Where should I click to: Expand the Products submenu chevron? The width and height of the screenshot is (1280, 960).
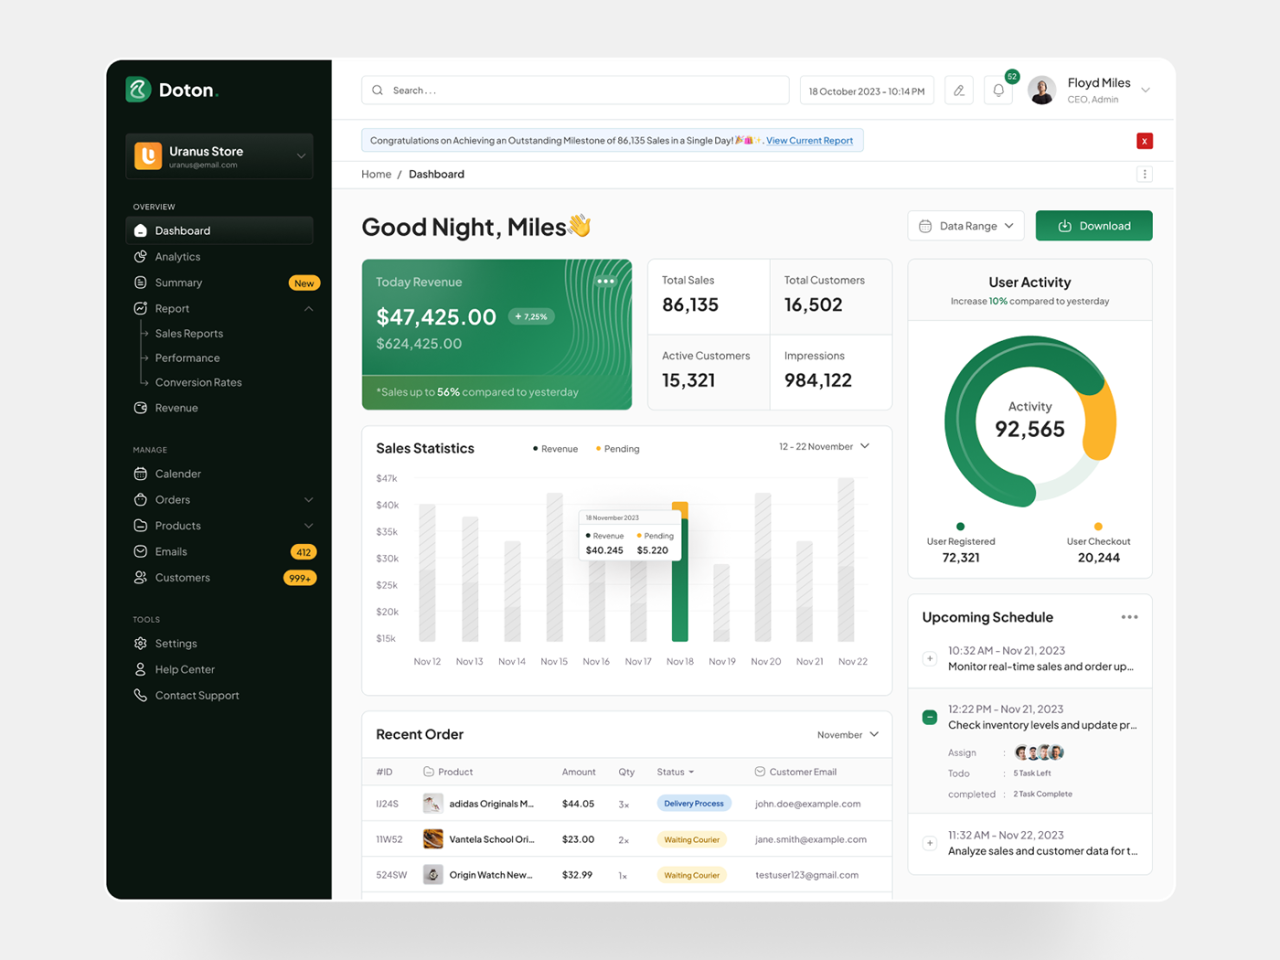(x=309, y=526)
